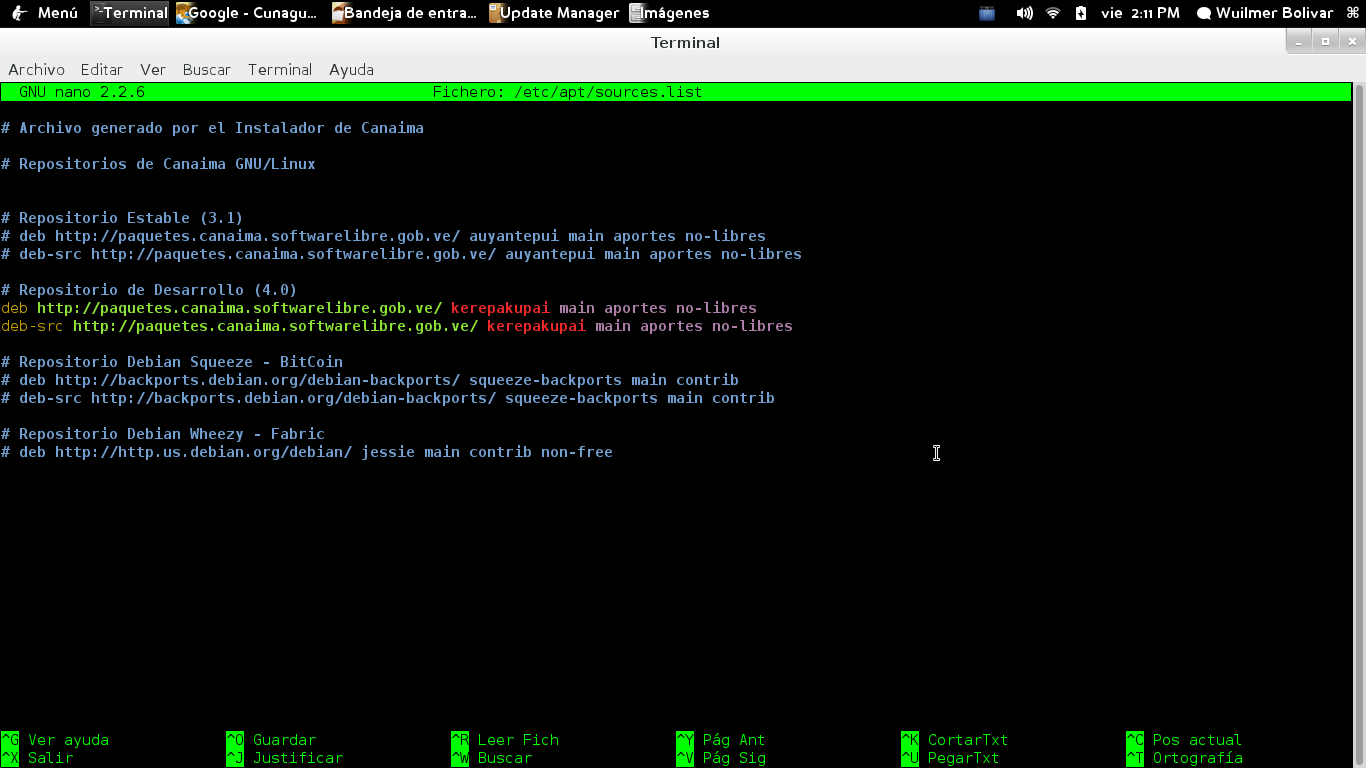Viewport: 1366px width, 768px height.
Task: Open the Imágenes window in panel
Action: pos(670,13)
